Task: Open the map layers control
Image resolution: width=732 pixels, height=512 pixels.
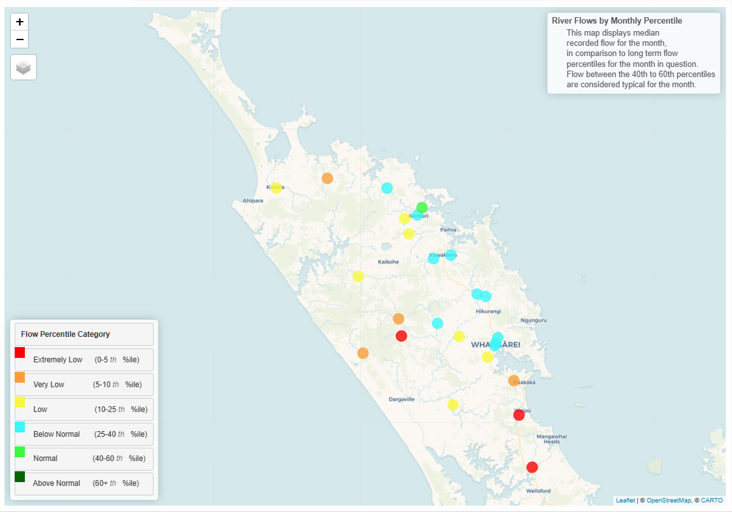Action: click(x=23, y=67)
